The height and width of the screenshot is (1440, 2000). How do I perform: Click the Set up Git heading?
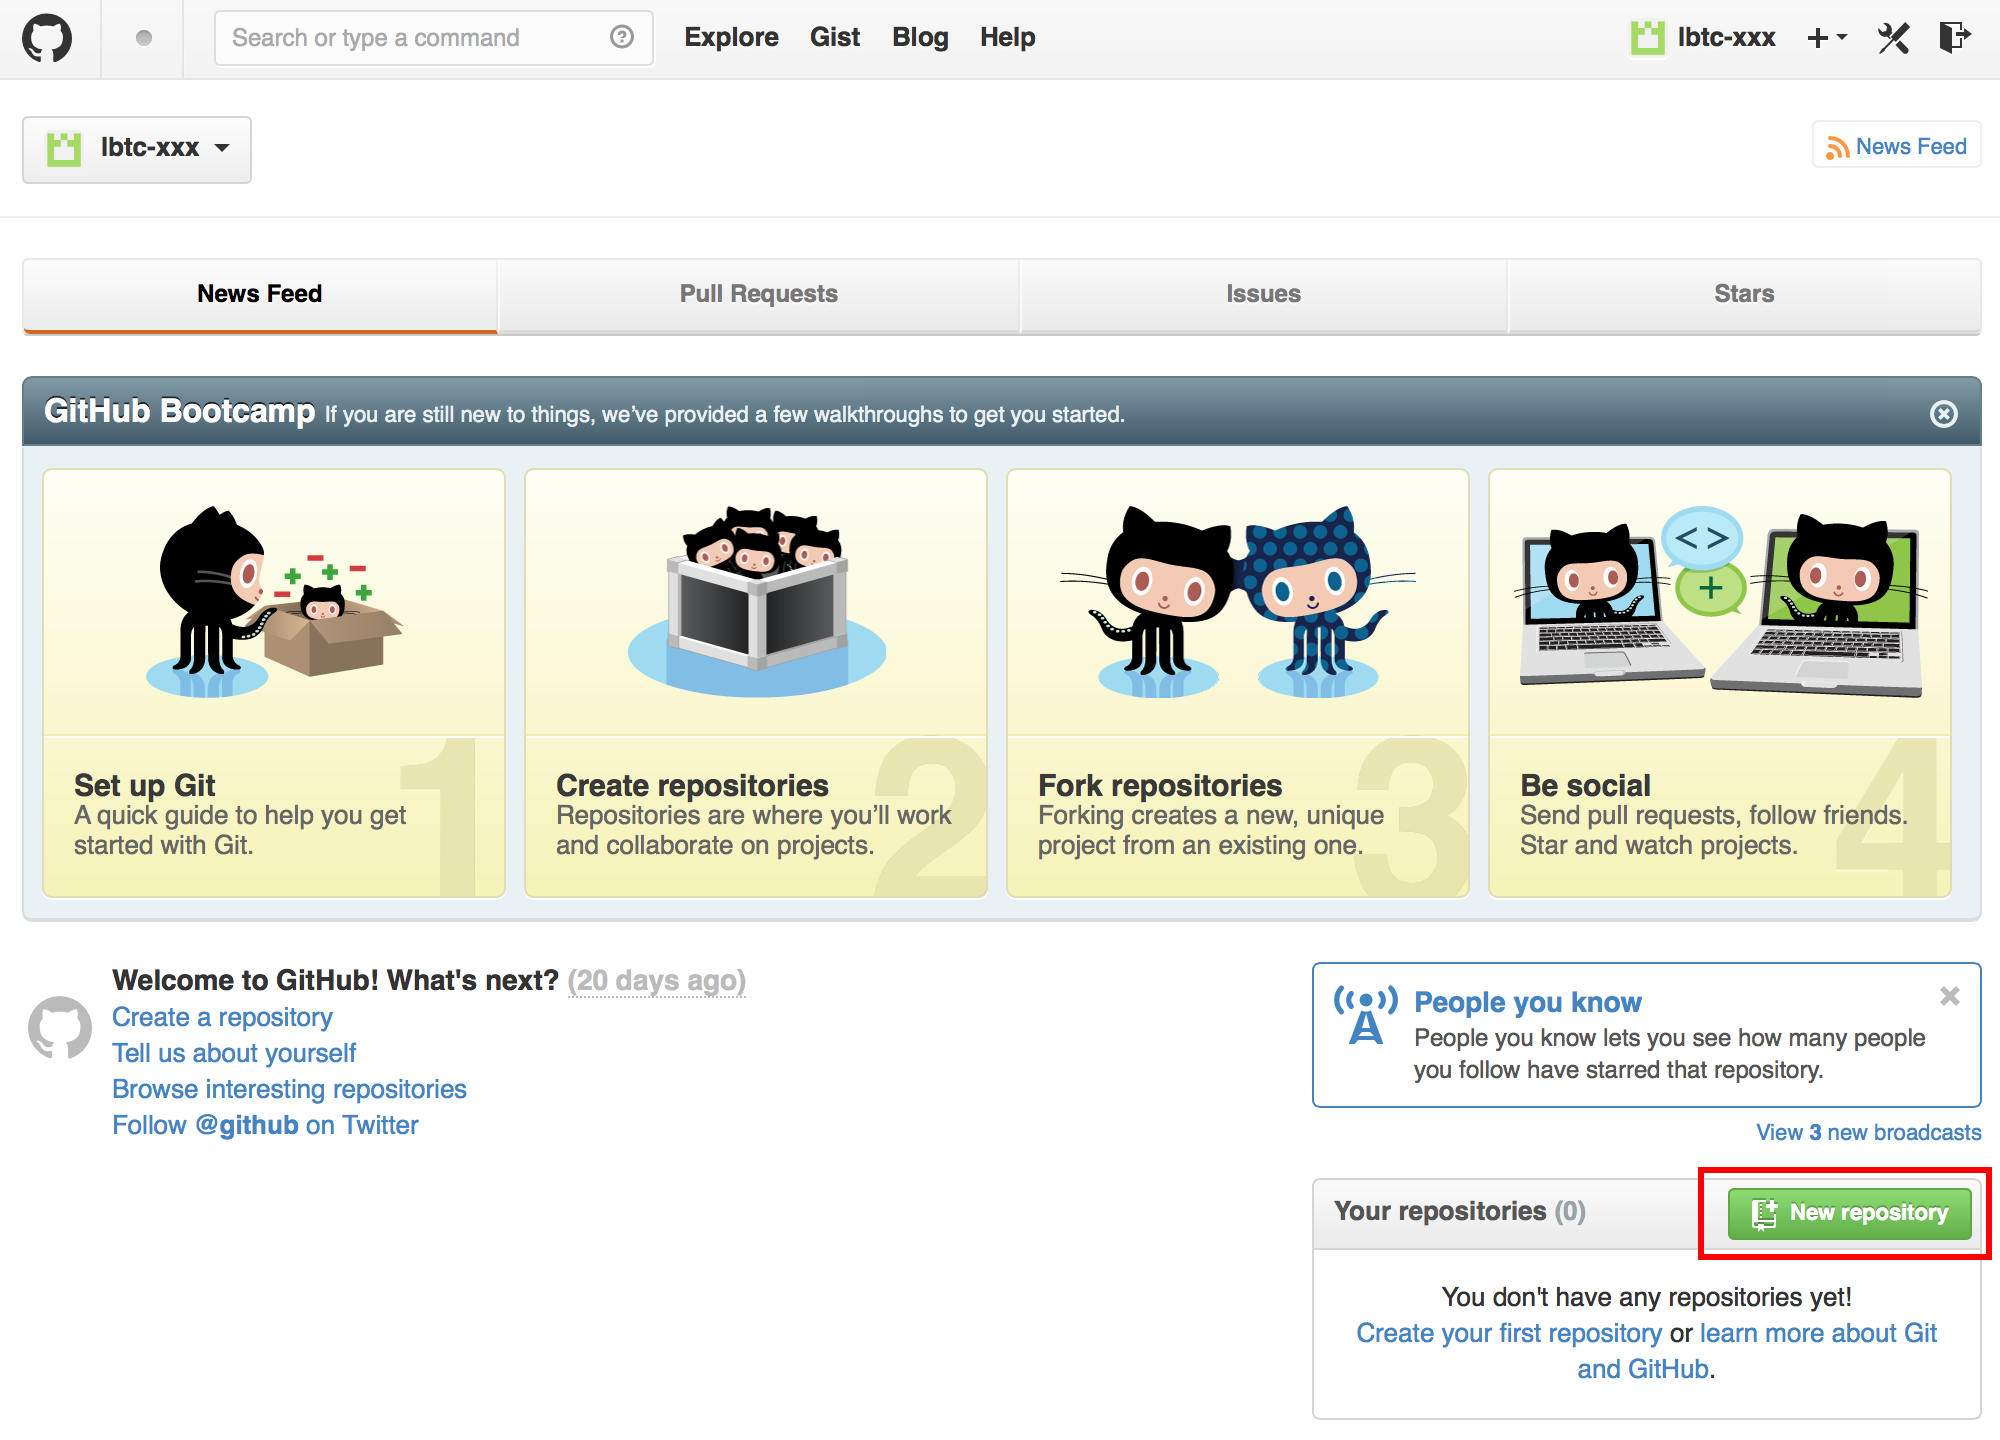point(145,785)
